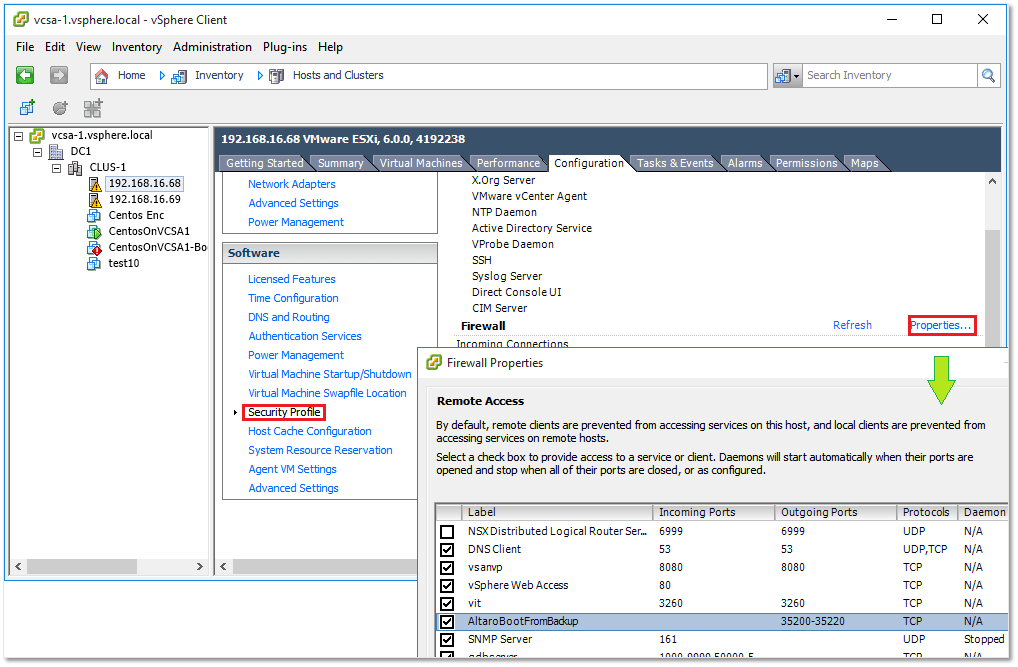Click the Inventory breadcrumb arrow
Image resolution: width=1018 pixels, height=667 pixels.
(x=162, y=76)
